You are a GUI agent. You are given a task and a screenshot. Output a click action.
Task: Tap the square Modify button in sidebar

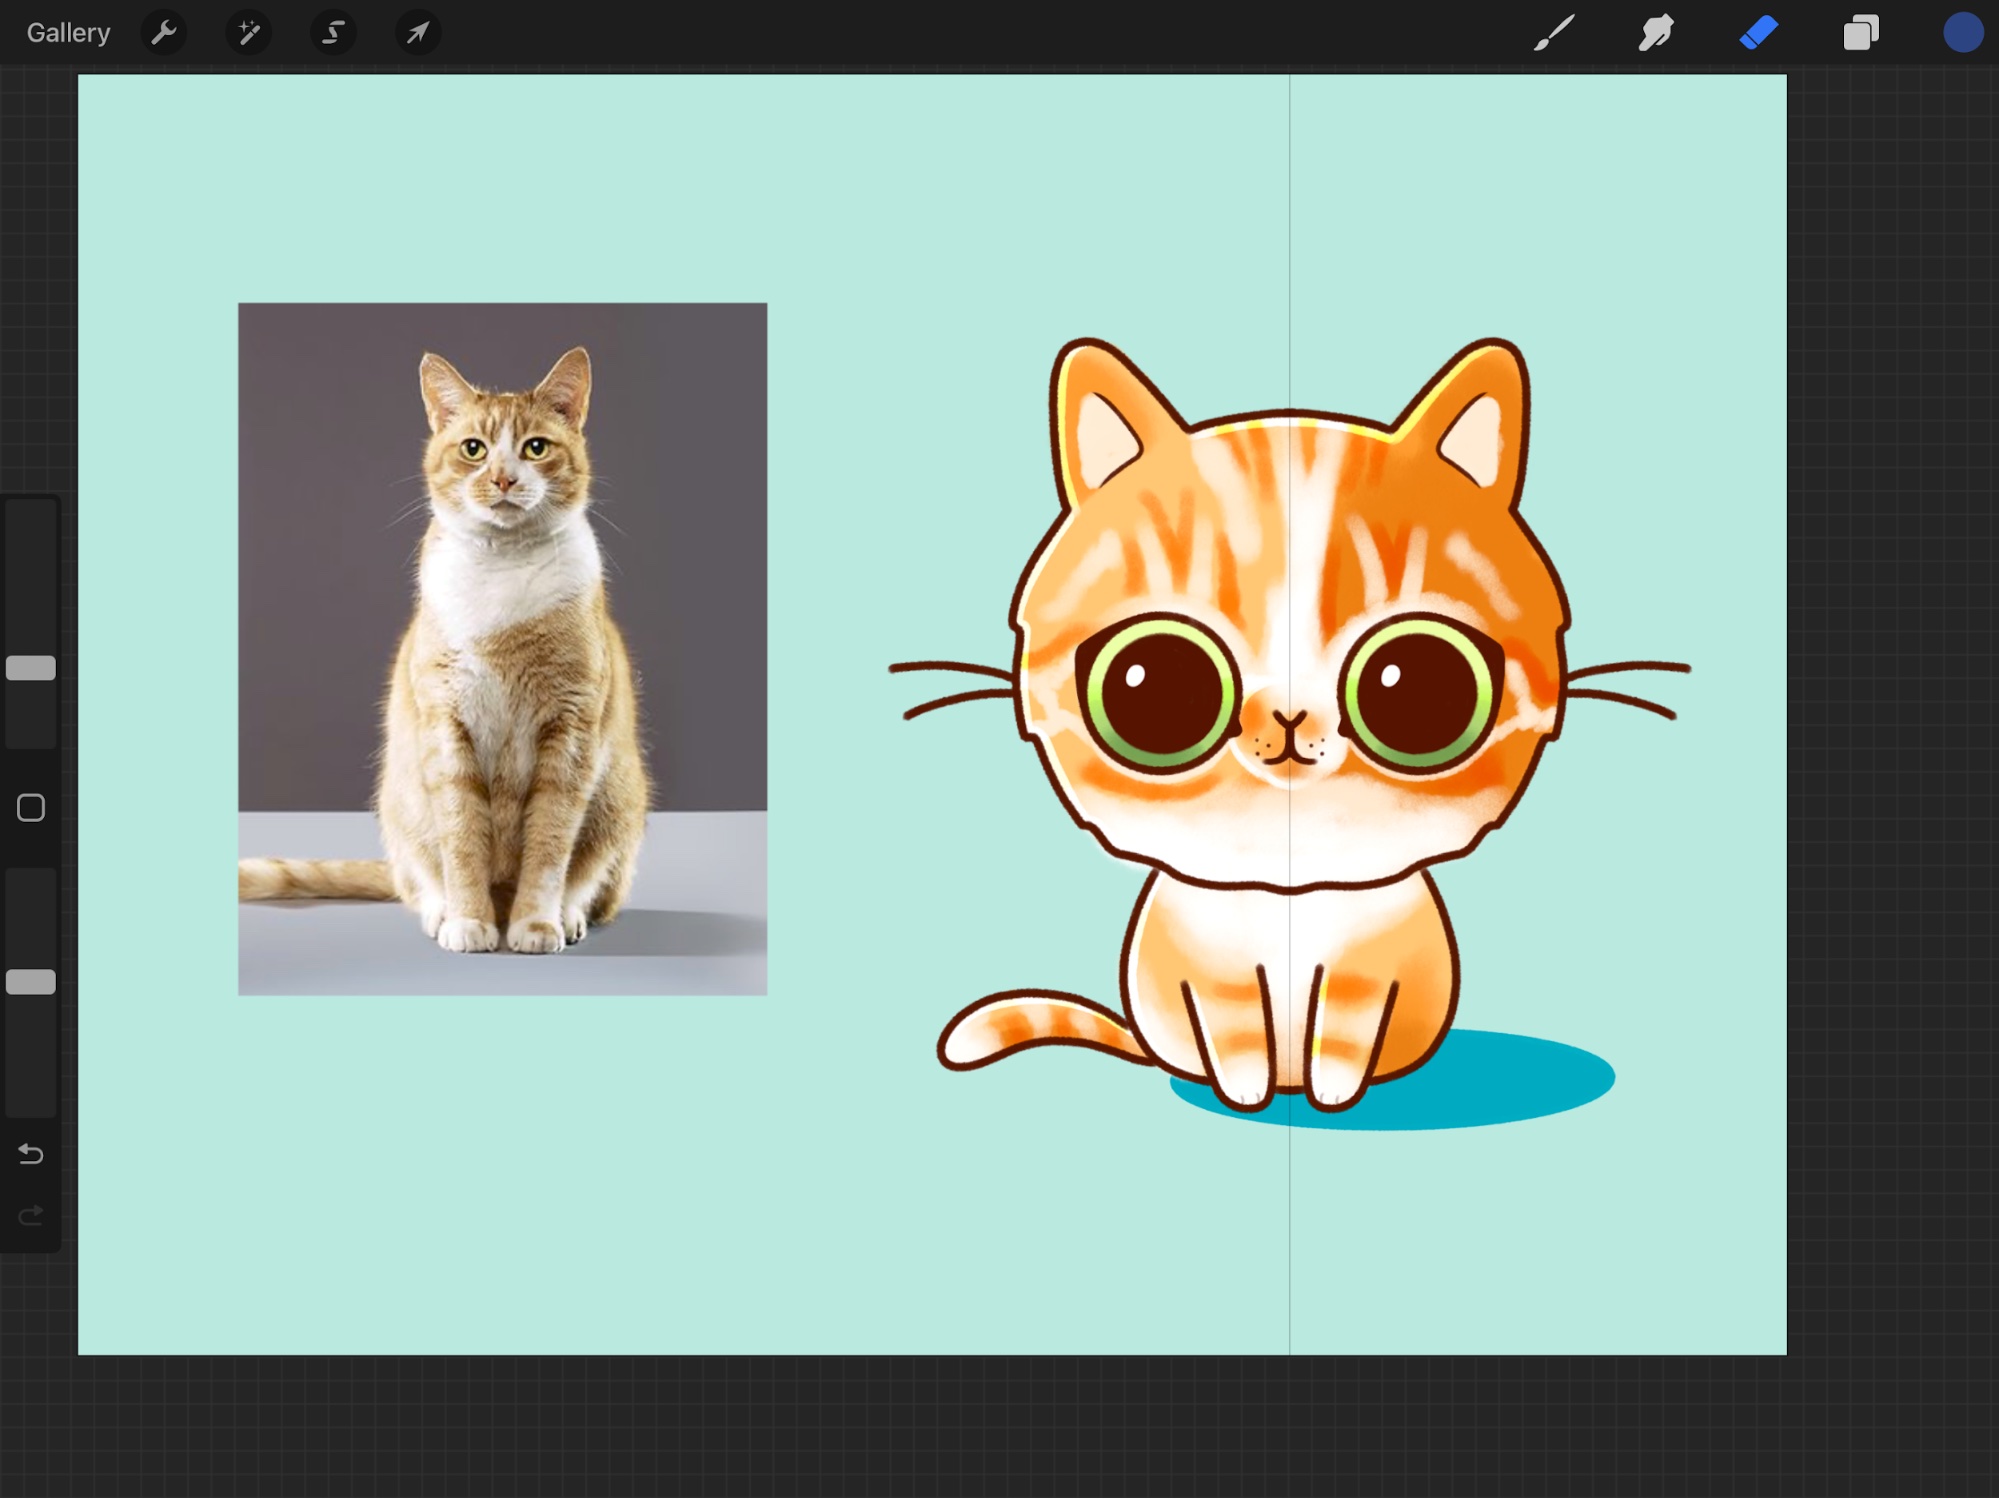coord(31,808)
